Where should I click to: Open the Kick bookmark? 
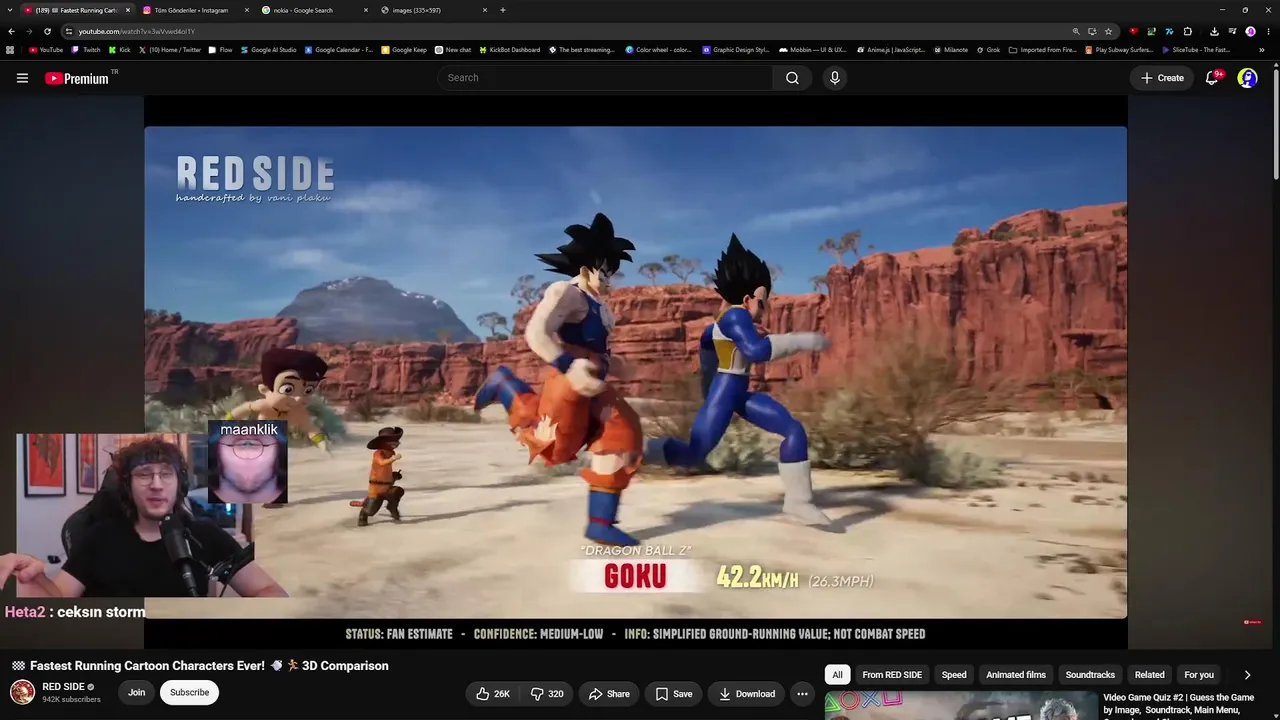click(120, 50)
